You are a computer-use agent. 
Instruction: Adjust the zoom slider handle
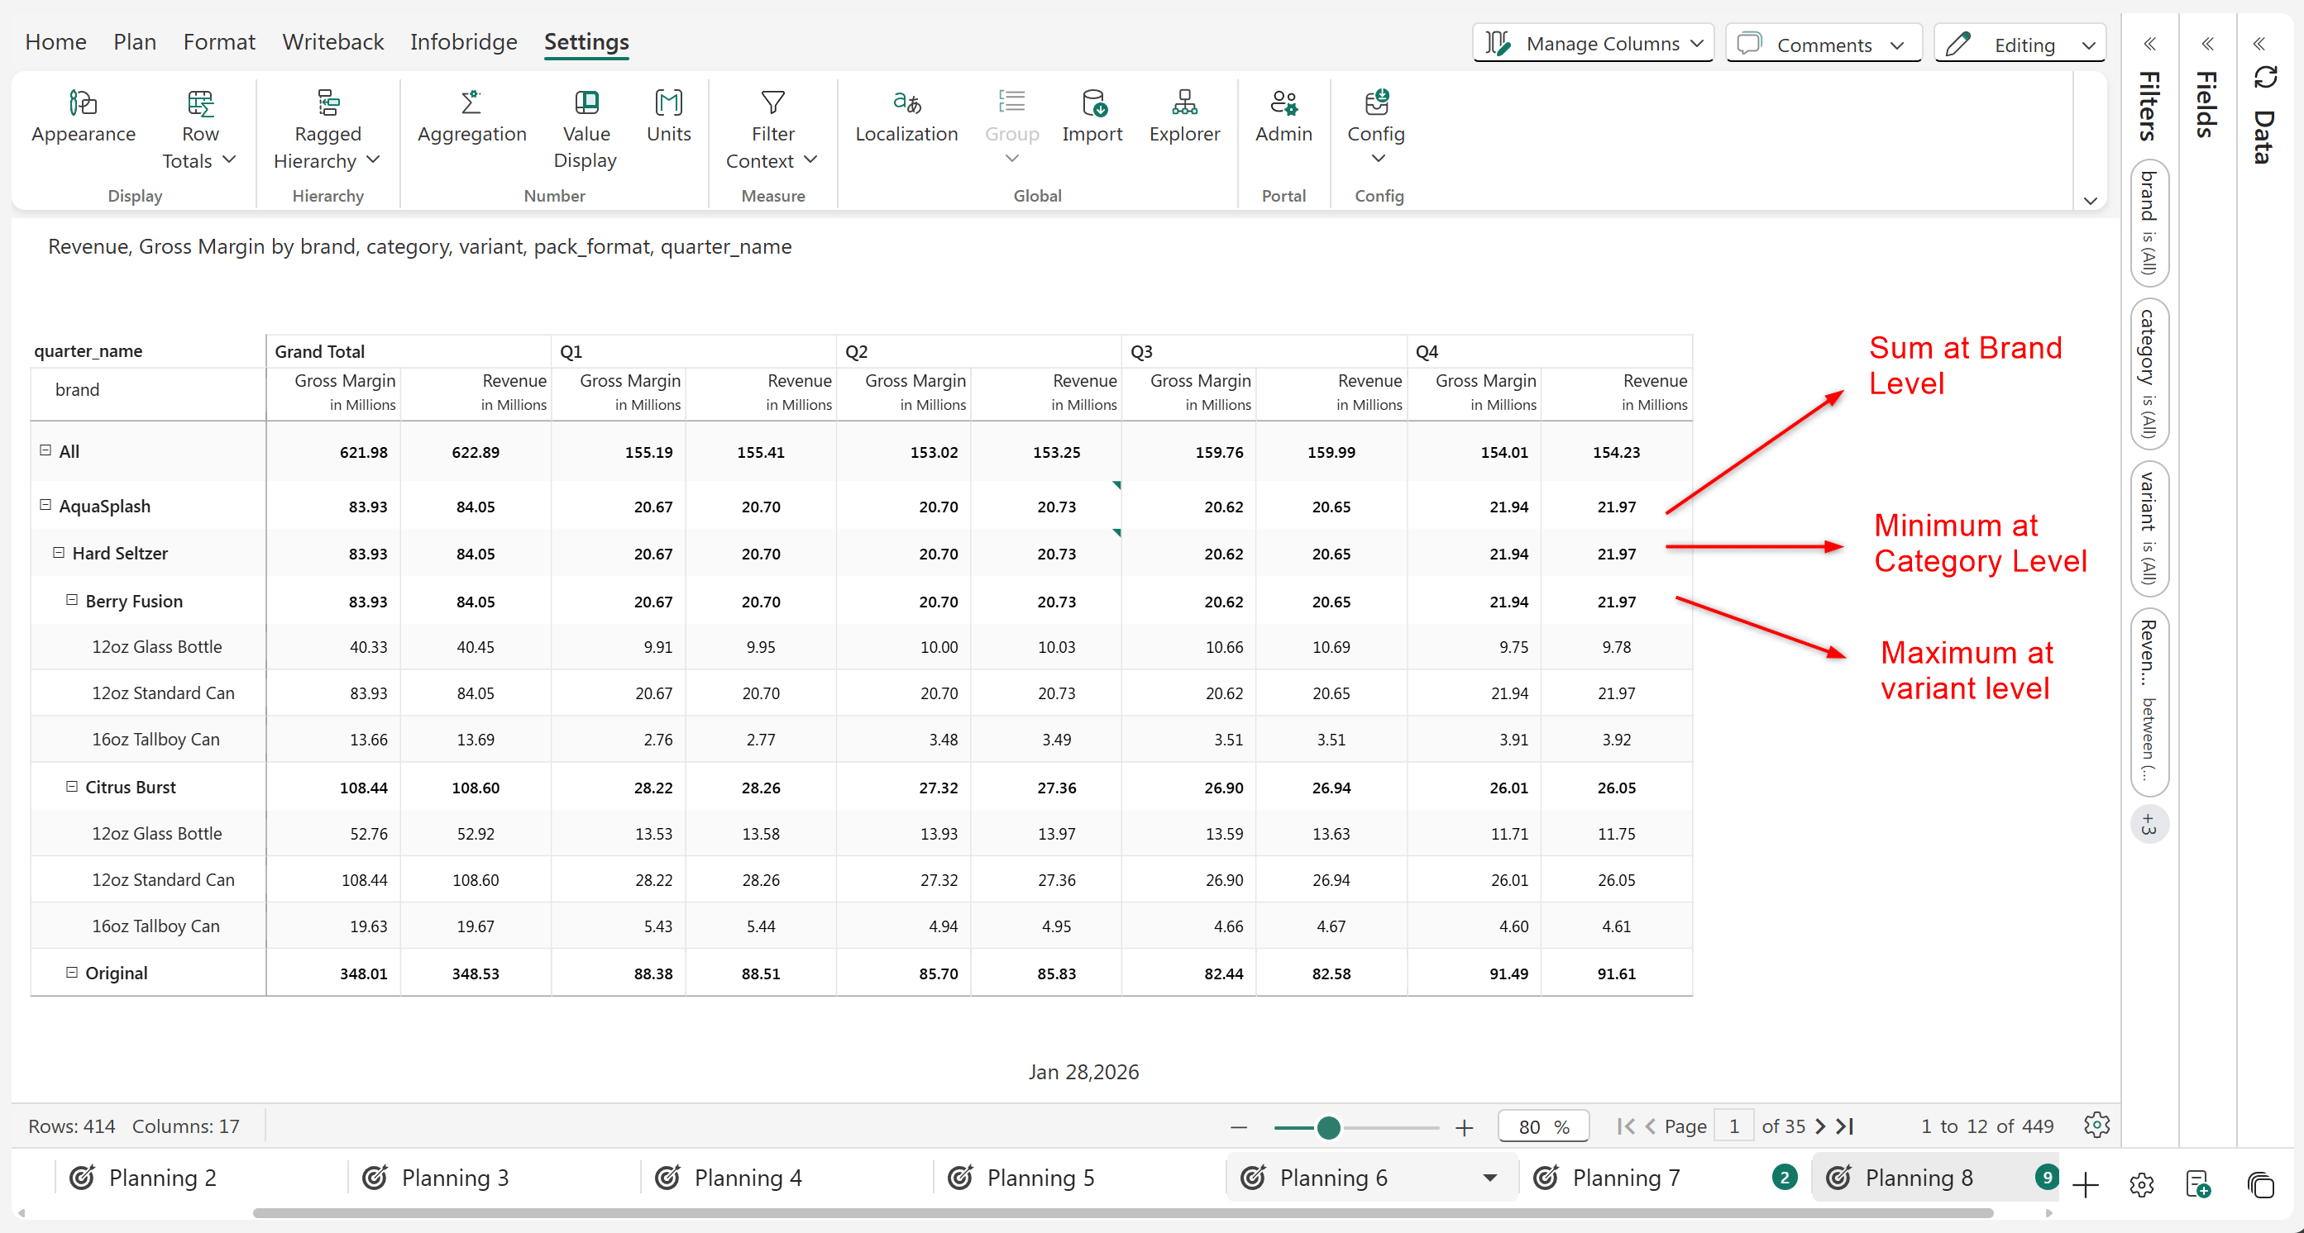(x=1328, y=1127)
